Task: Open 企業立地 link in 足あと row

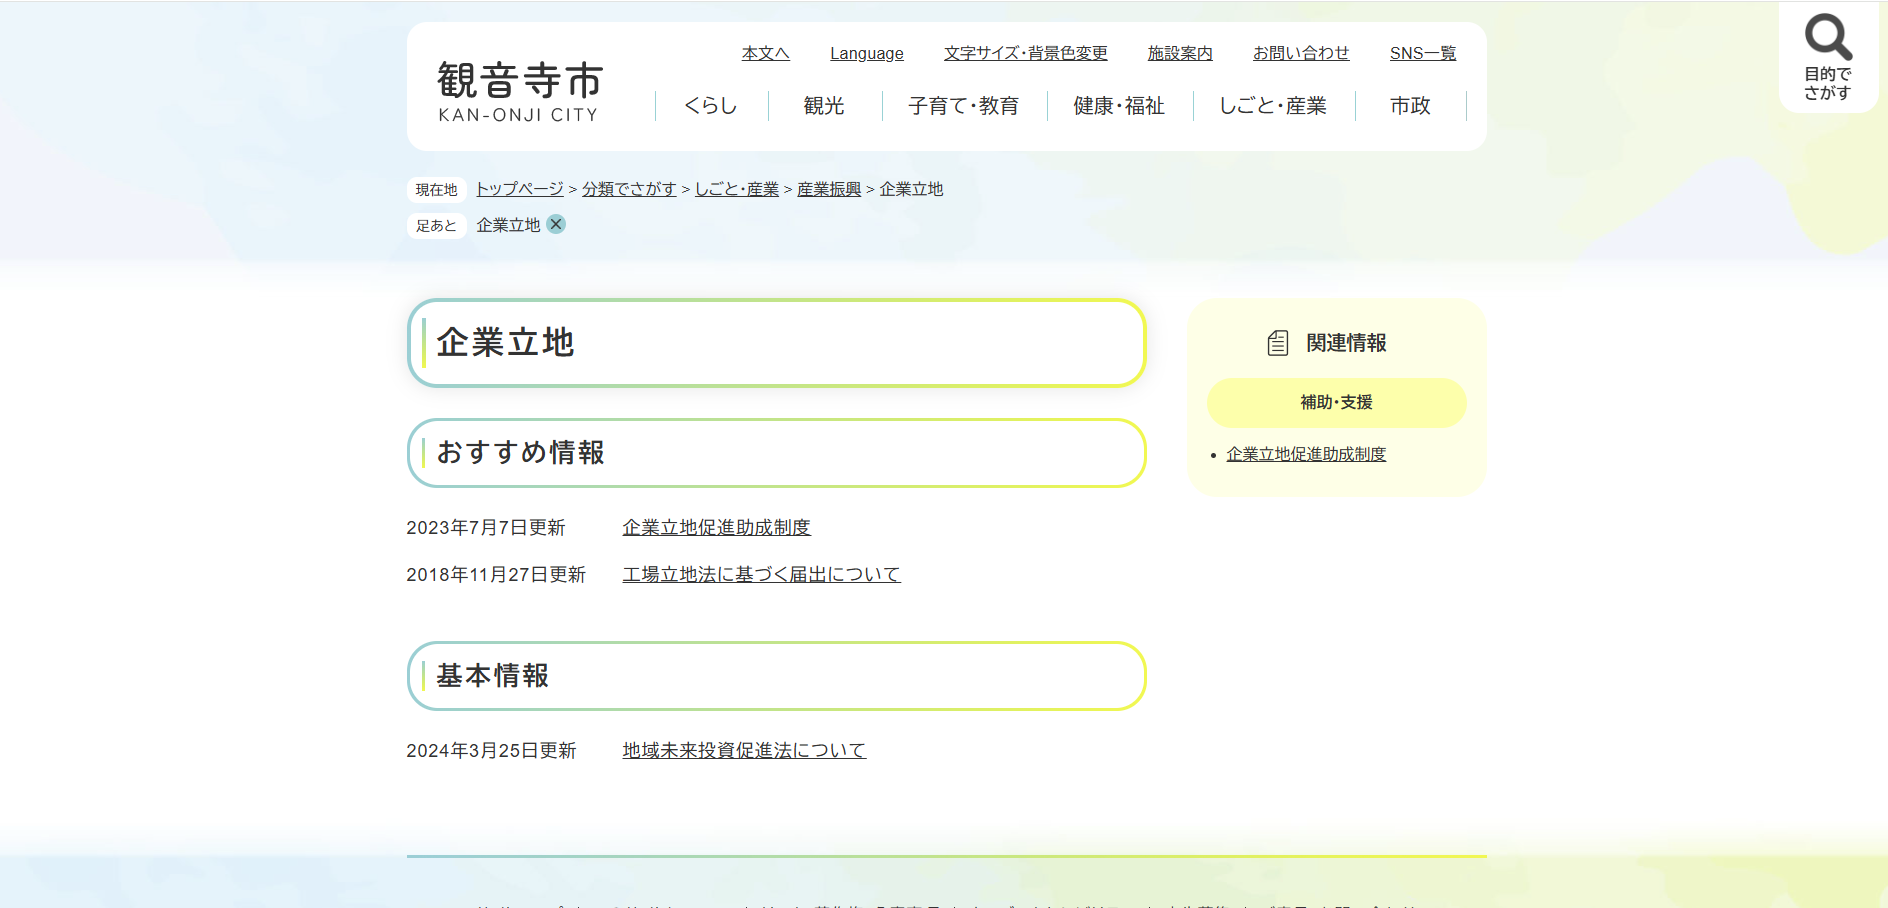Action: click(x=508, y=225)
